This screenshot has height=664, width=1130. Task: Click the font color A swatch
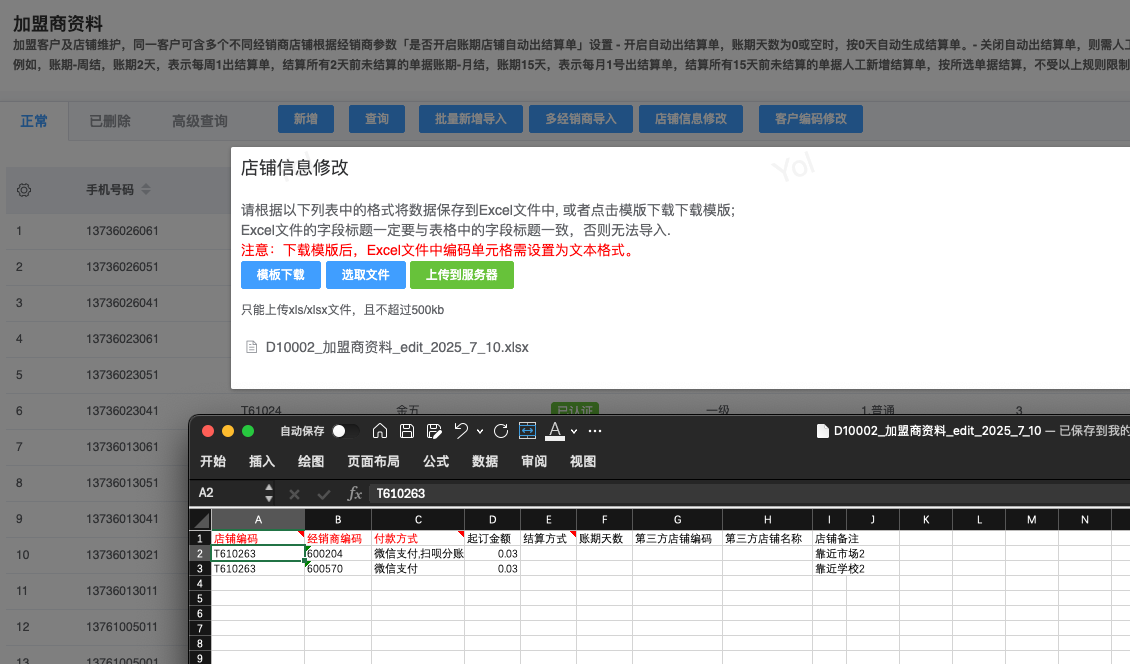[x=556, y=431]
